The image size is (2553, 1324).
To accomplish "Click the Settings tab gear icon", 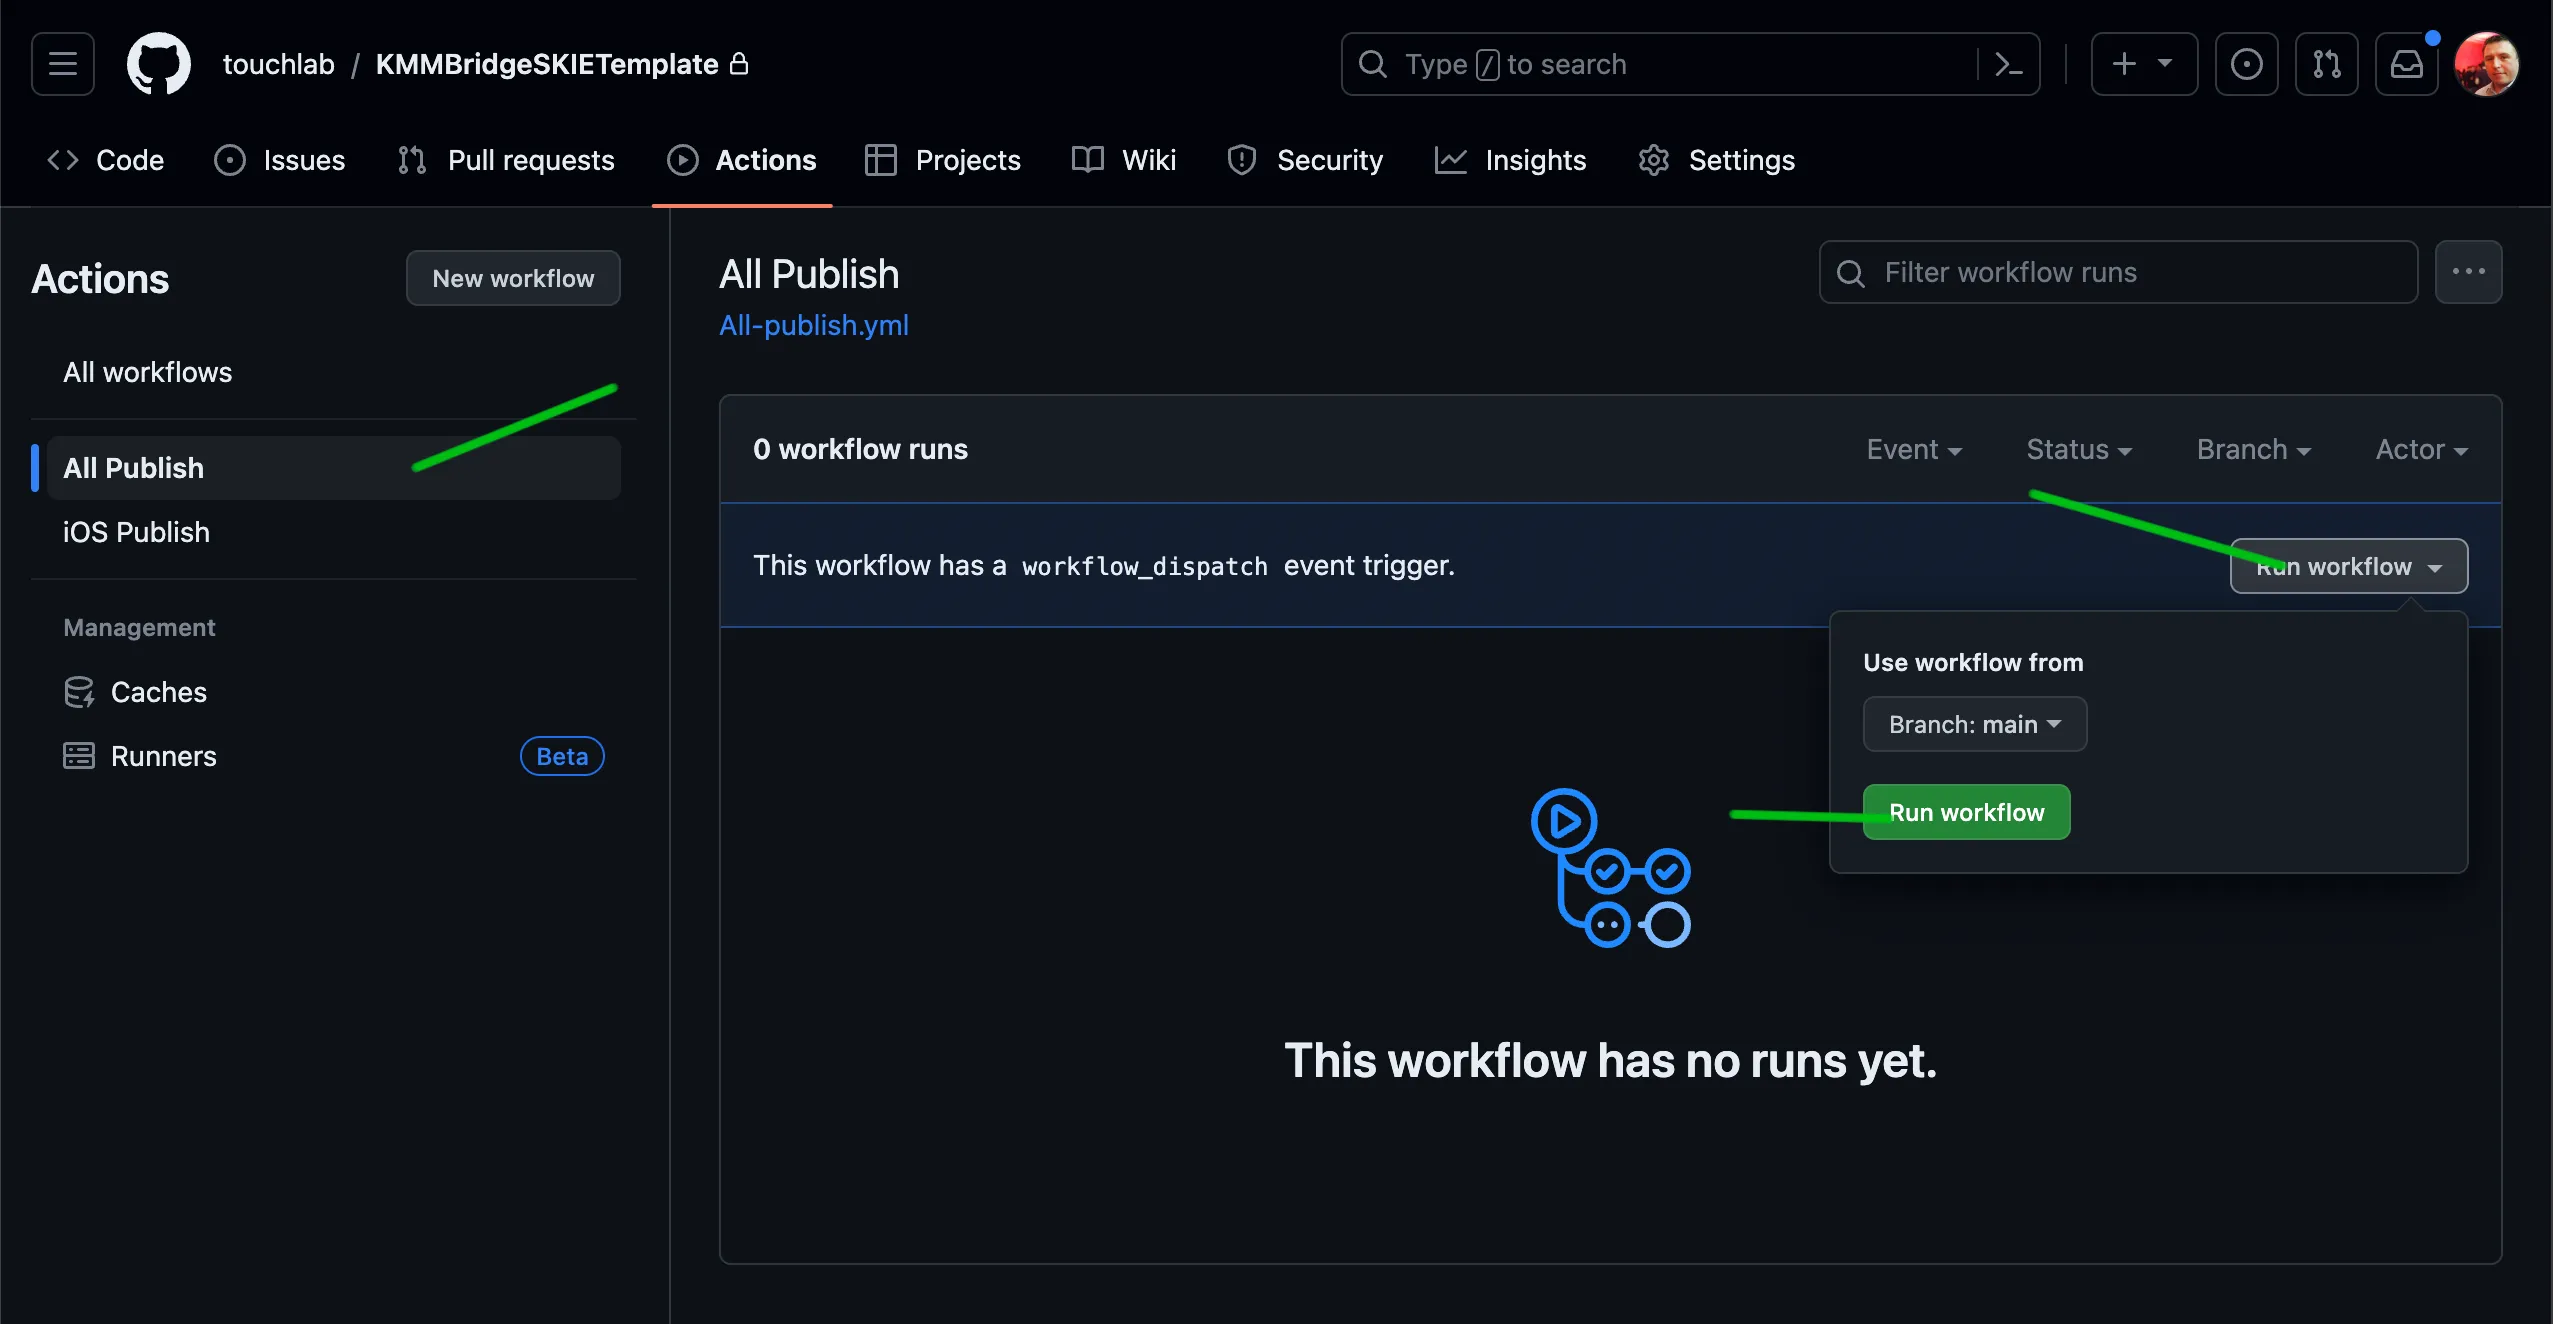I will (1654, 160).
